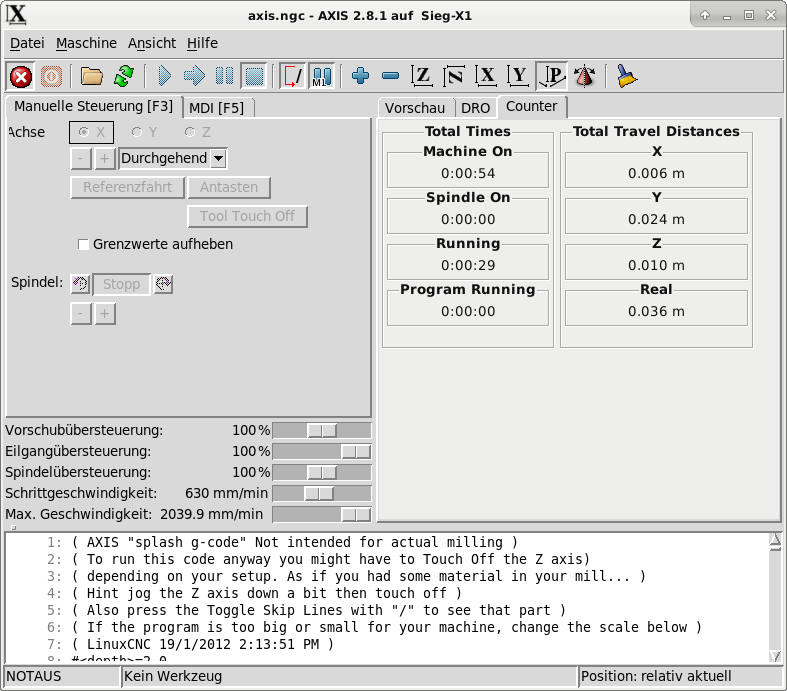Zoom out the preview with minus icon
The image size is (787, 691).
pyautogui.click(x=390, y=76)
